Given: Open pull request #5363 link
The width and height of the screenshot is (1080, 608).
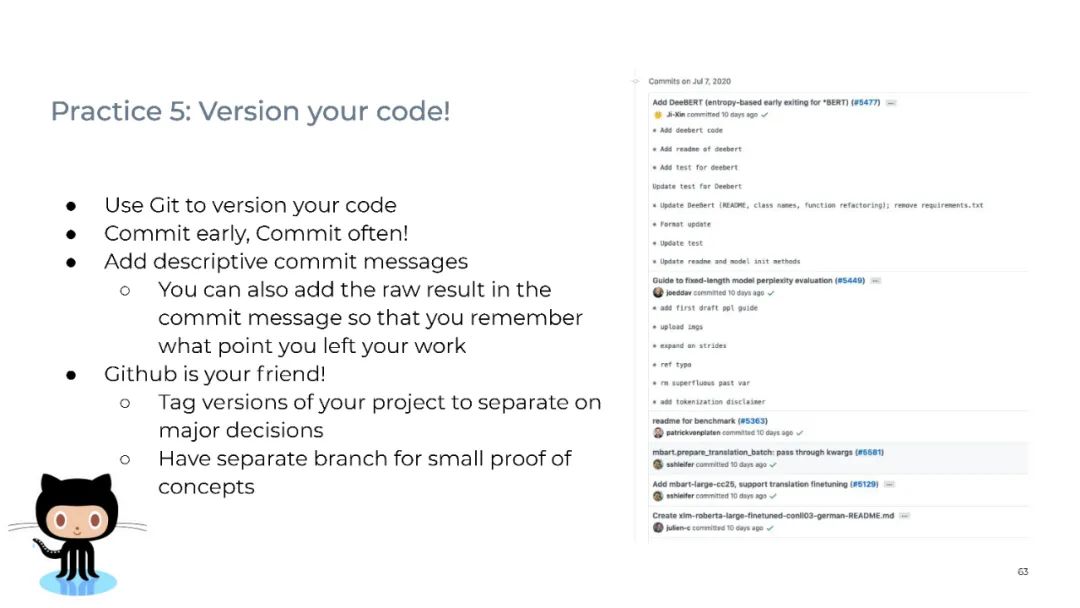Looking at the screenshot, I should point(752,421).
